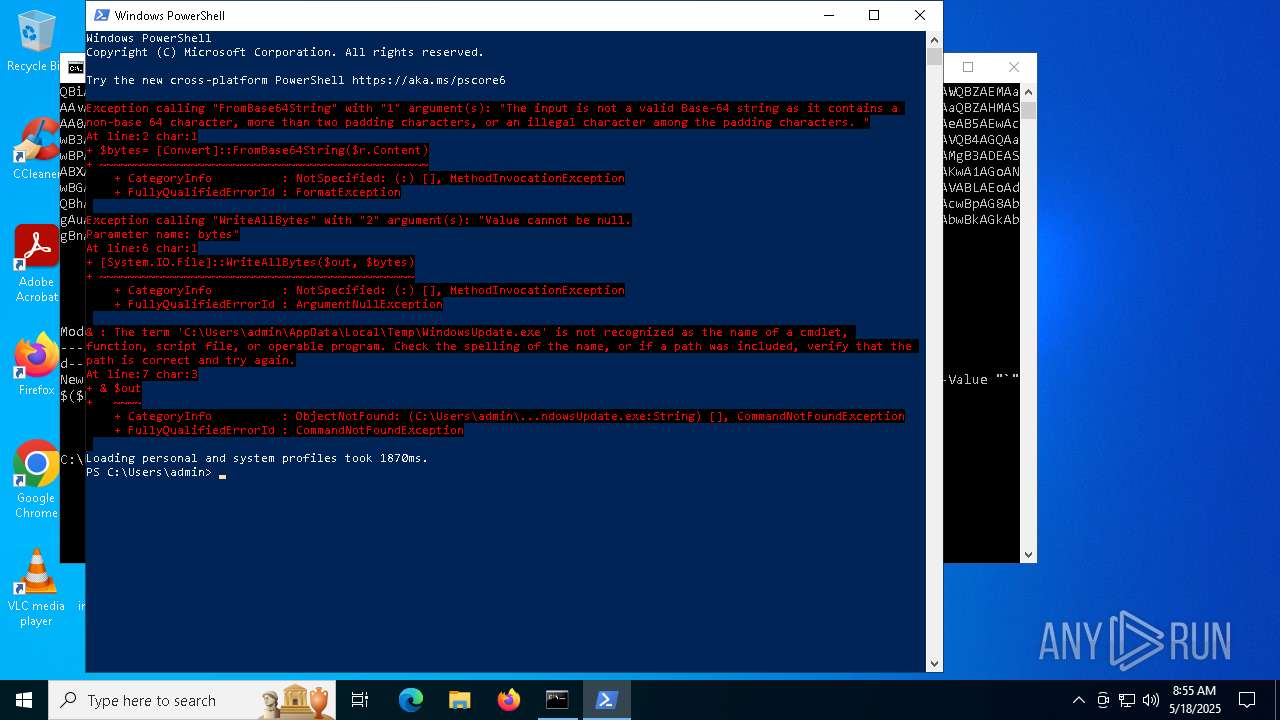Close the background Command Prompt window
The height and width of the screenshot is (720, 1280).
click(x=1014, y=67)
